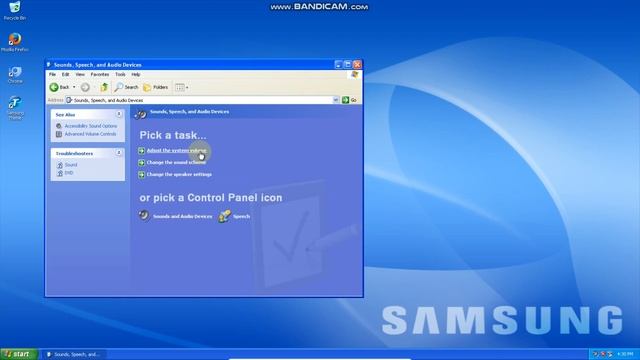Click the Sound troubleshooter question icon

tap(60, 165)
